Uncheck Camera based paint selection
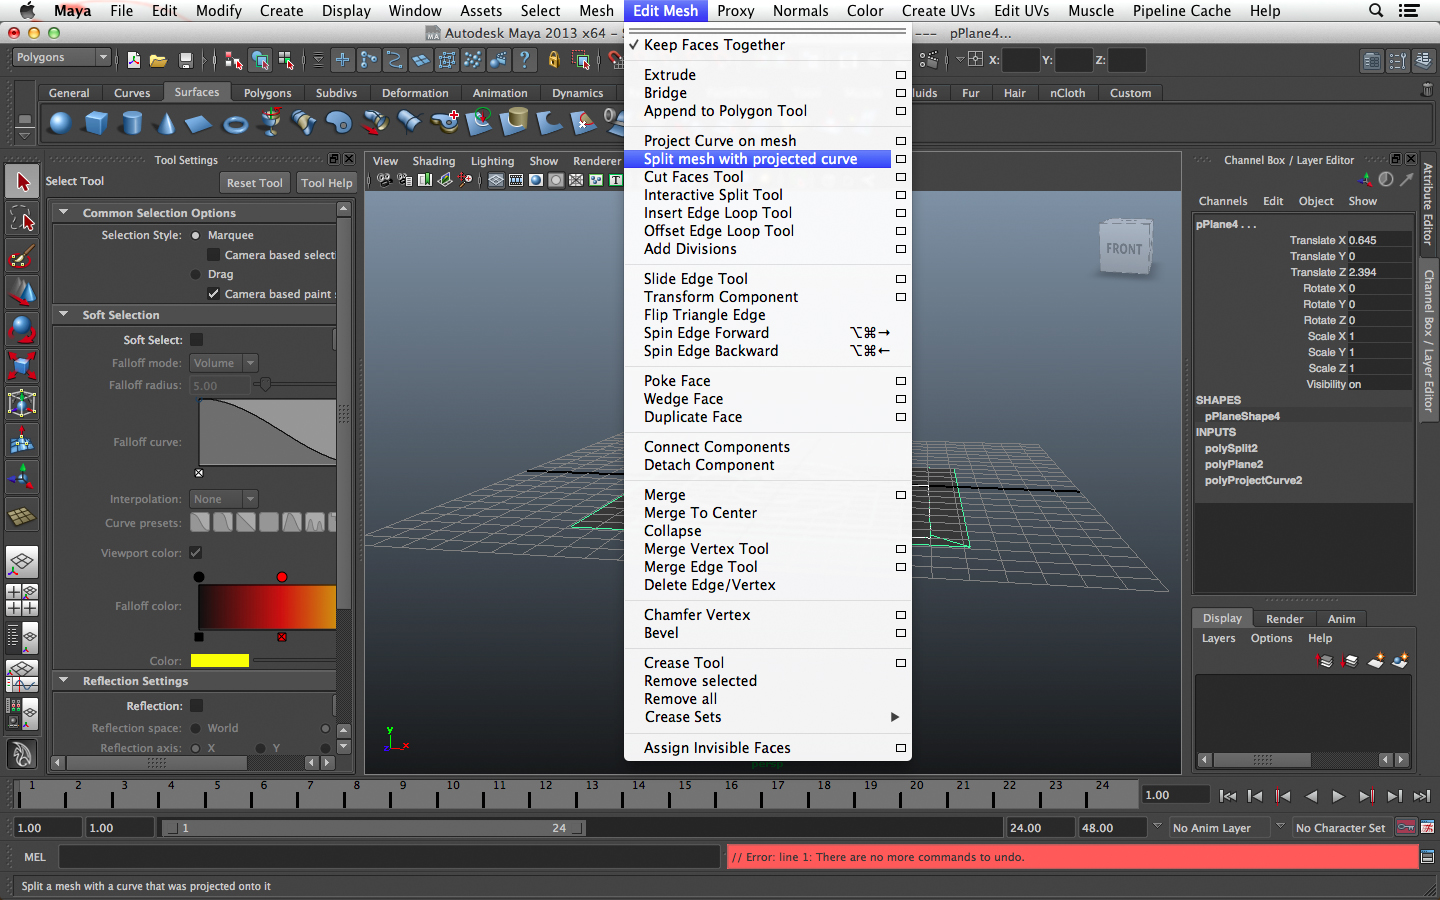 click(213, 294)
